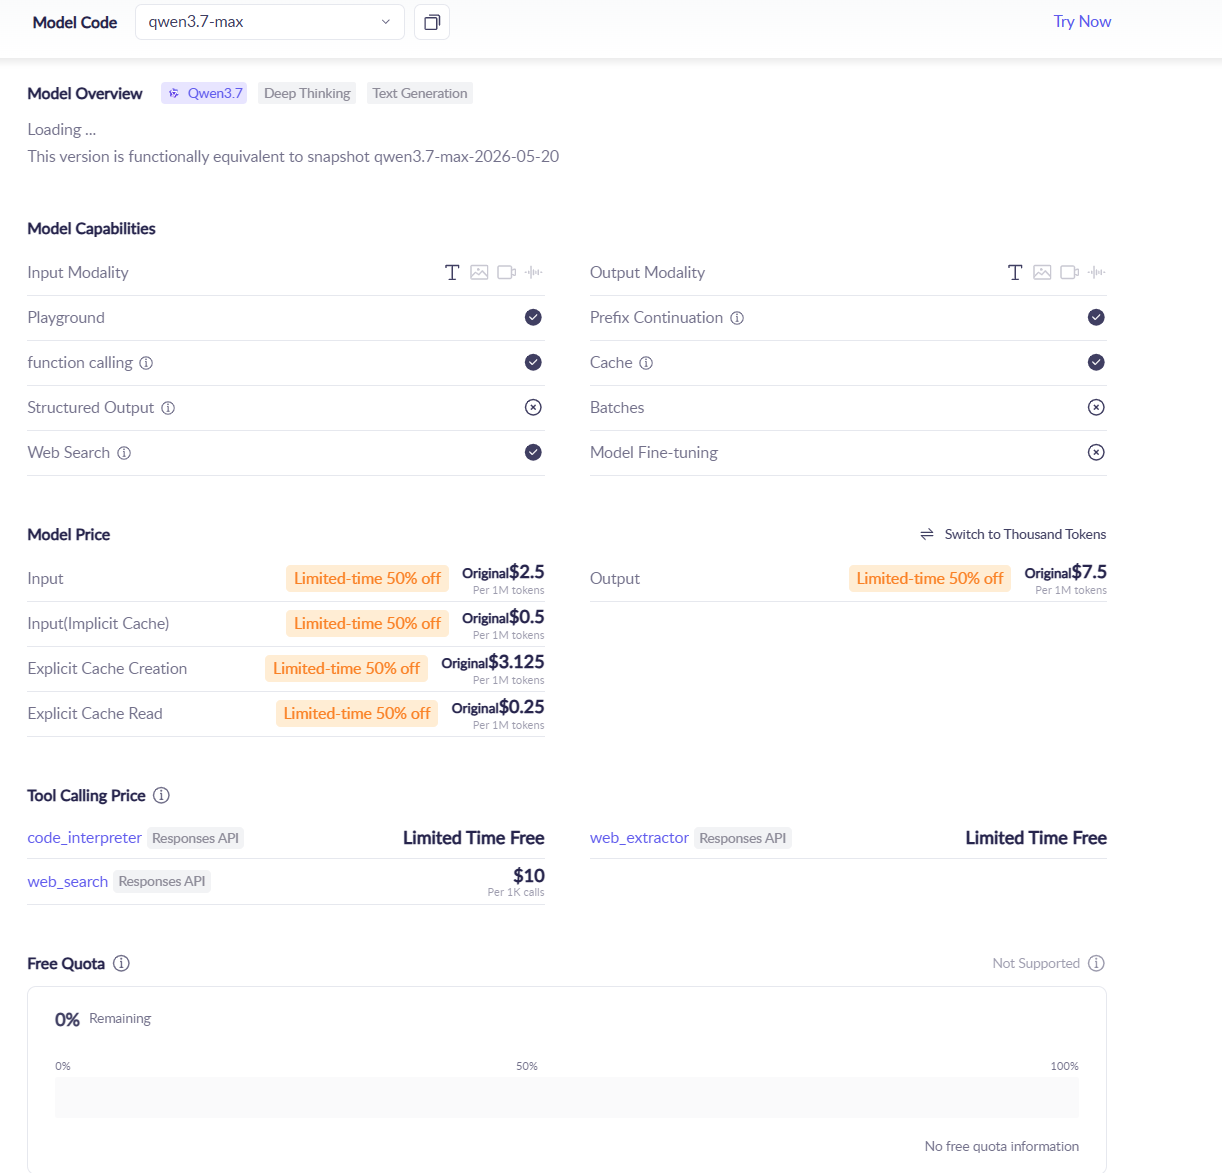Open the Model Code dropdown qwen3.7-max
The image size is (1222, 1173).
(270, 22)
